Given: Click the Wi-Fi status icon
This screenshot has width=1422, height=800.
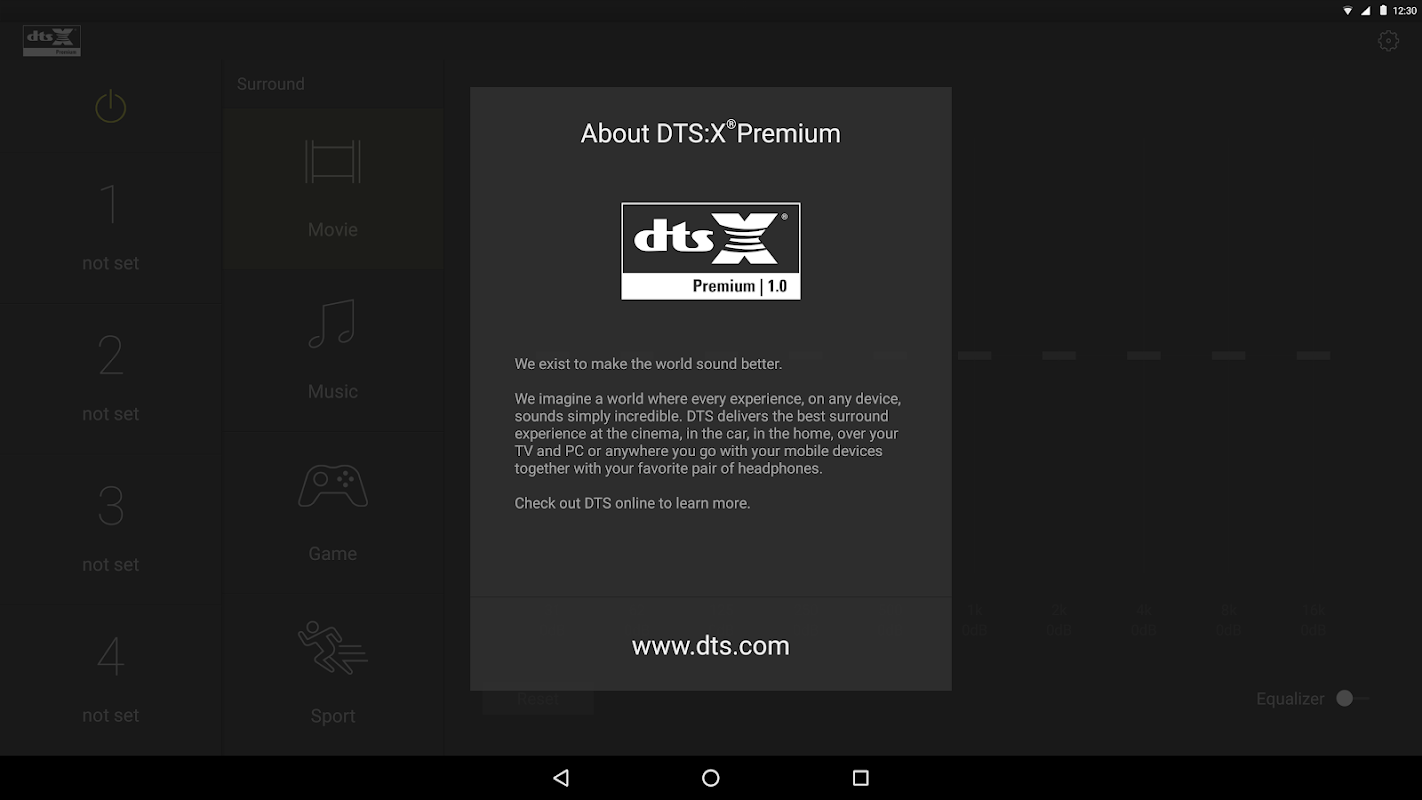Looking at the screenshot, I should click(1347, 10).
